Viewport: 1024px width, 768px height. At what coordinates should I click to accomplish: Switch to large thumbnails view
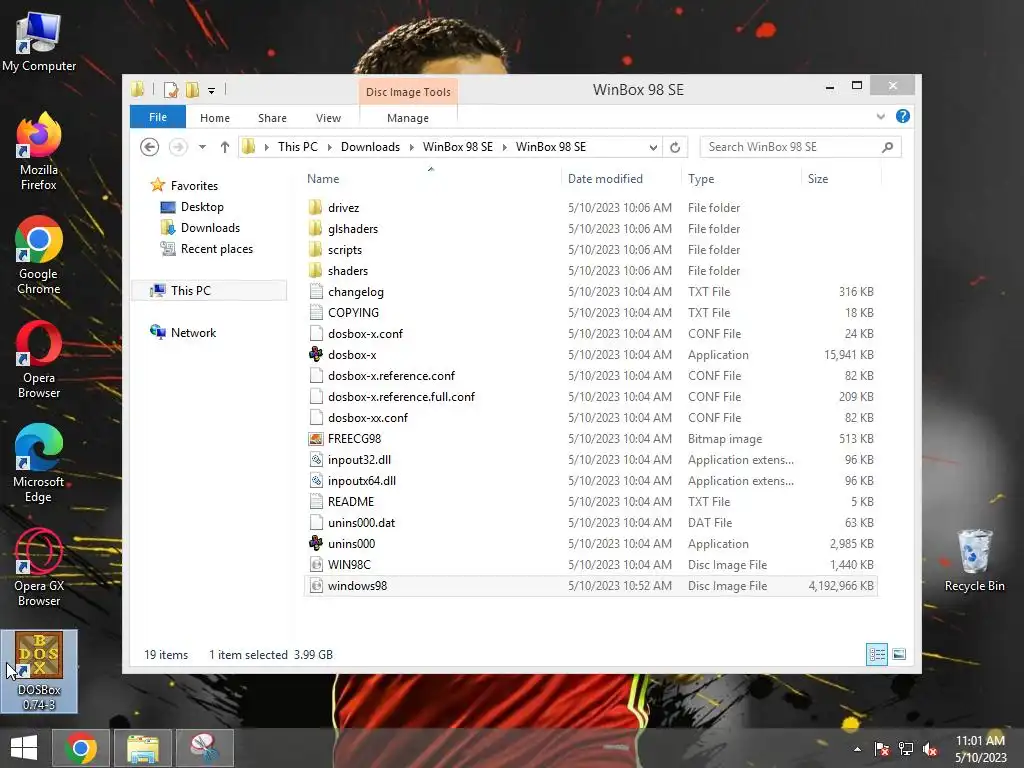pos(899,654)
